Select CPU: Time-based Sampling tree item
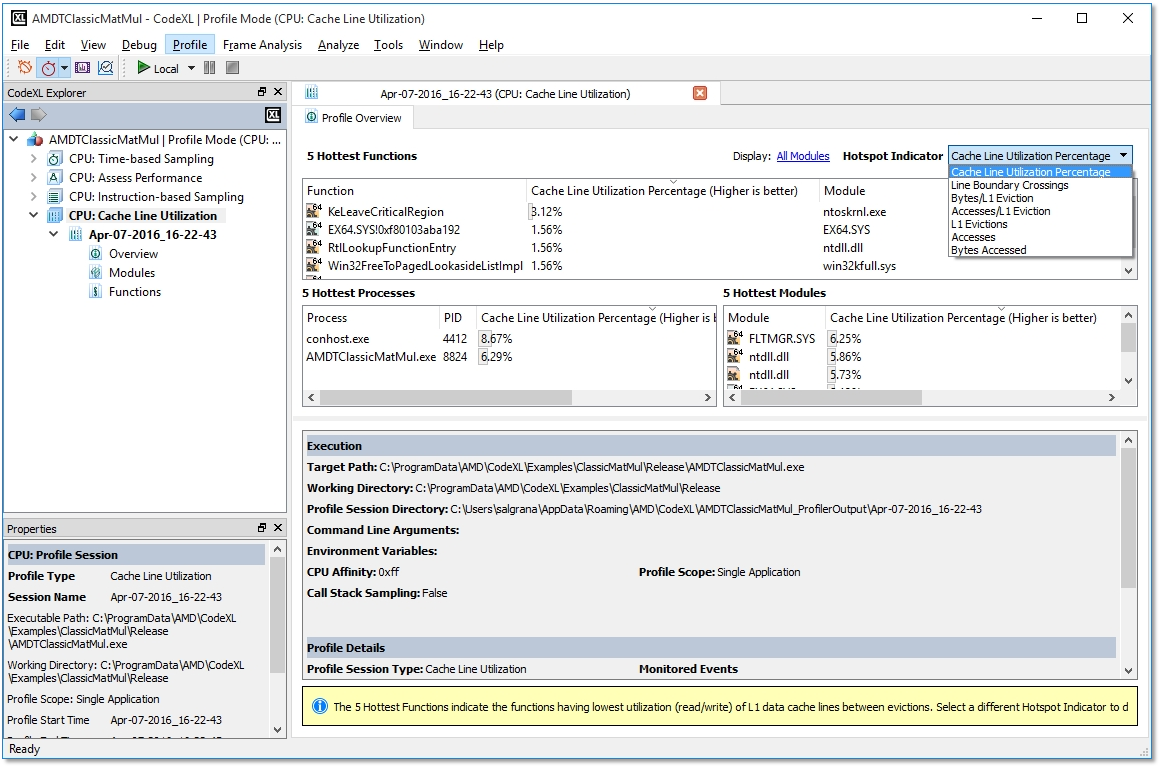This screenshot has width=1161, height=768. [x=141, y=158]
